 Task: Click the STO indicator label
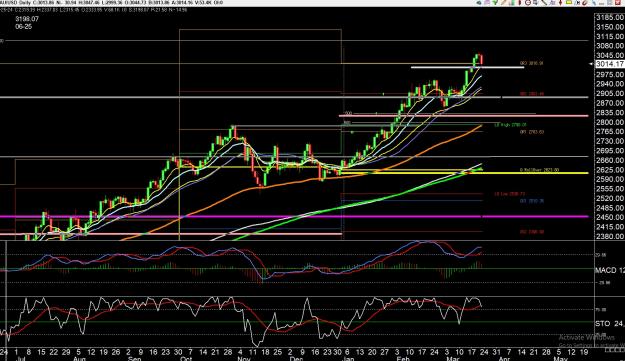610,324
